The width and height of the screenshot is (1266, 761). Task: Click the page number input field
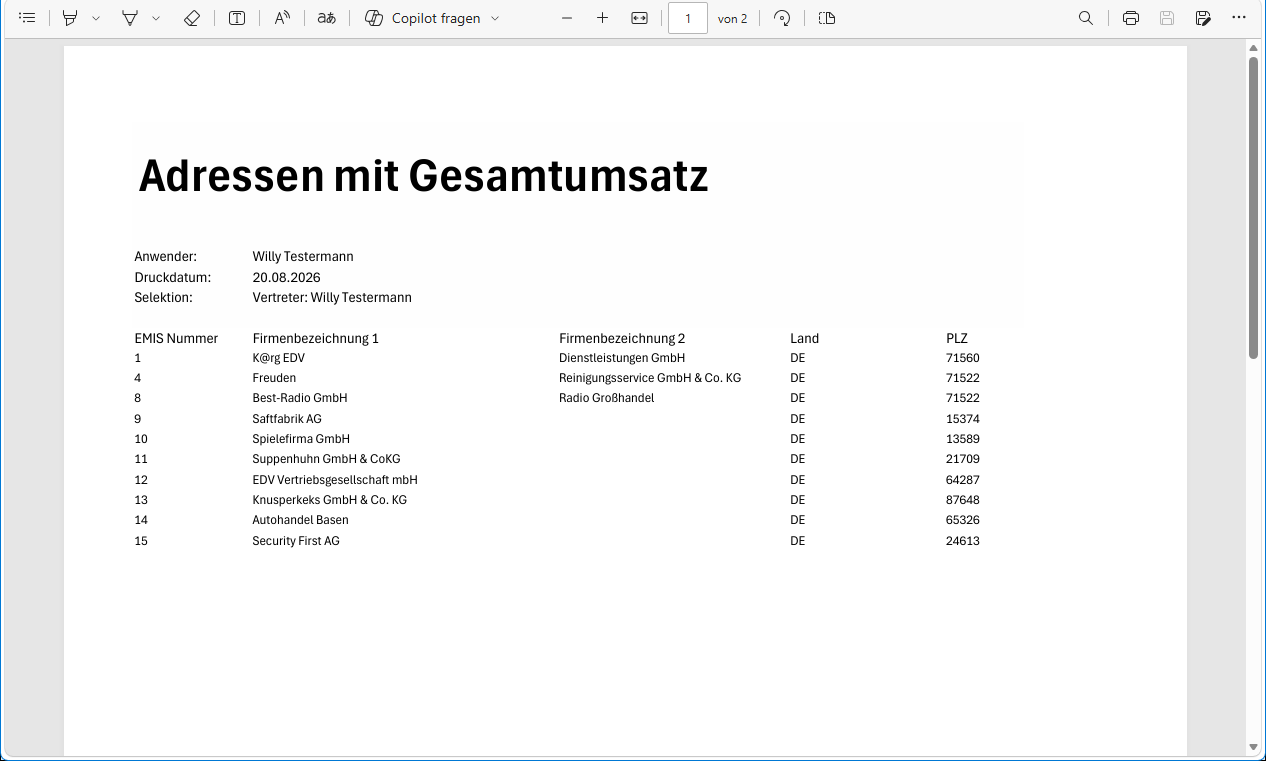688,18
